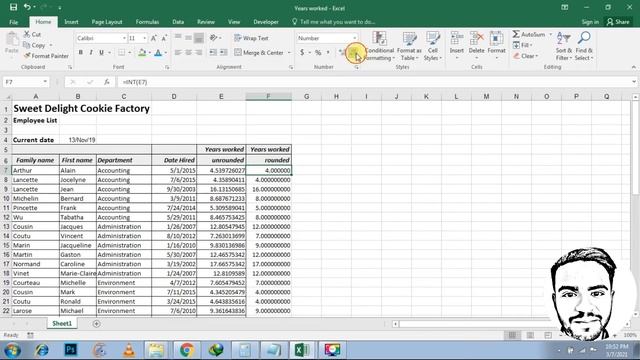Toggle Align Right for the cell

199,52
